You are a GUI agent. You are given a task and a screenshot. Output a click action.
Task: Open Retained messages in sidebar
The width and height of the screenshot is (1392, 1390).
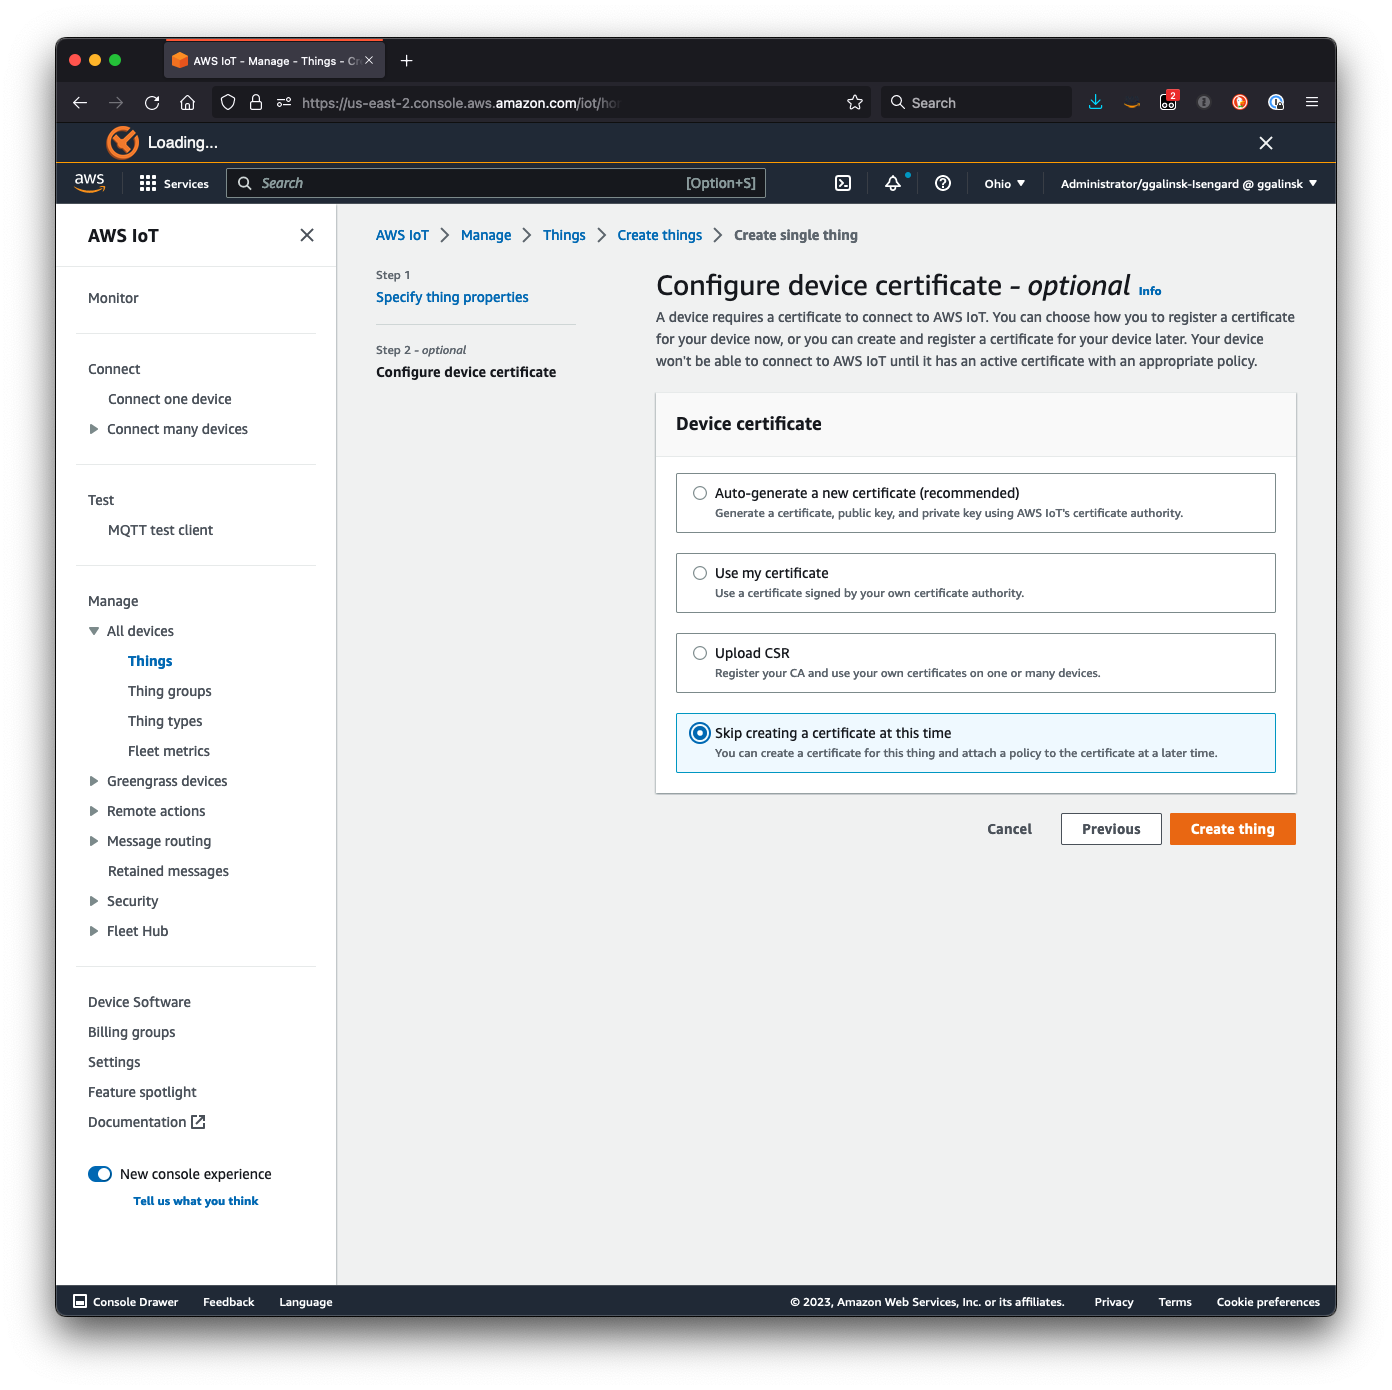point(168,871)
